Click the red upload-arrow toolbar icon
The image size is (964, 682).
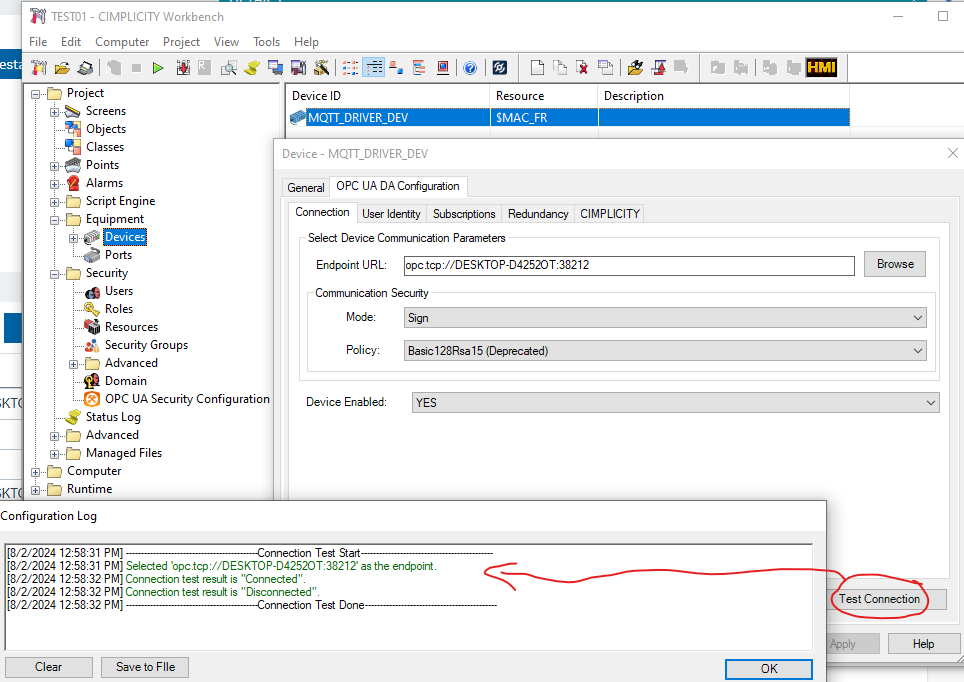pos(658,68)
